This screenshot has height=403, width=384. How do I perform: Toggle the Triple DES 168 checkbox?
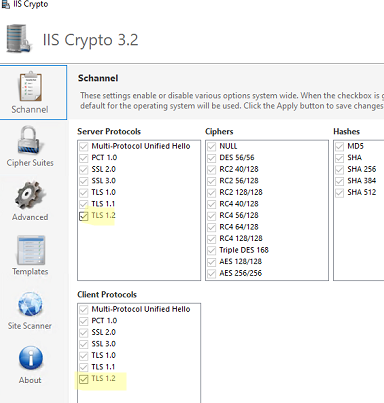(212, 251)
